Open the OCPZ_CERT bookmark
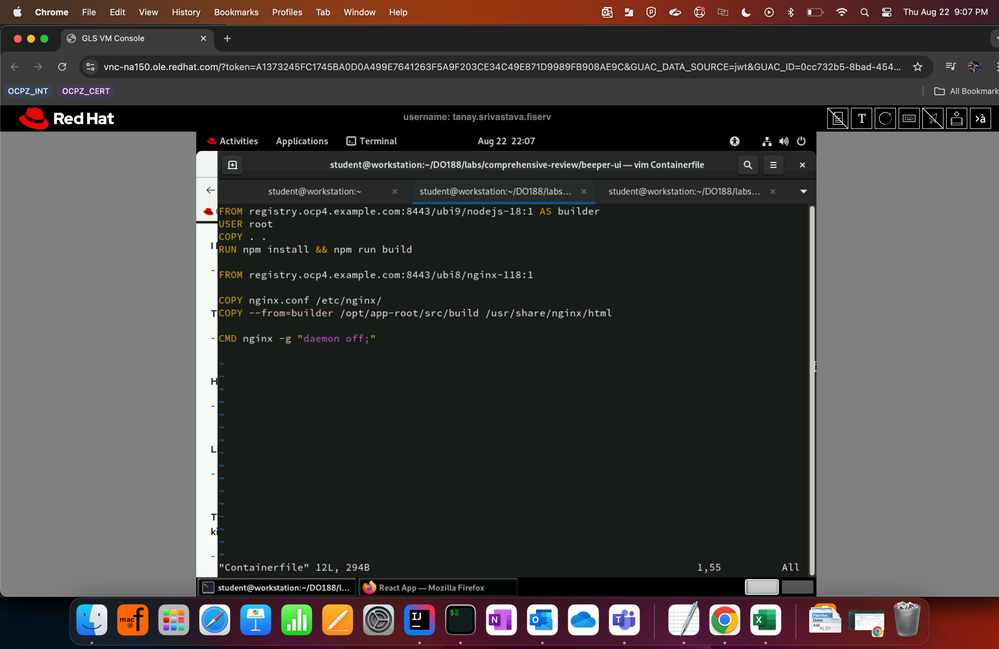The width and height of the screenshot is (999, 649). (x=86, y=91)
